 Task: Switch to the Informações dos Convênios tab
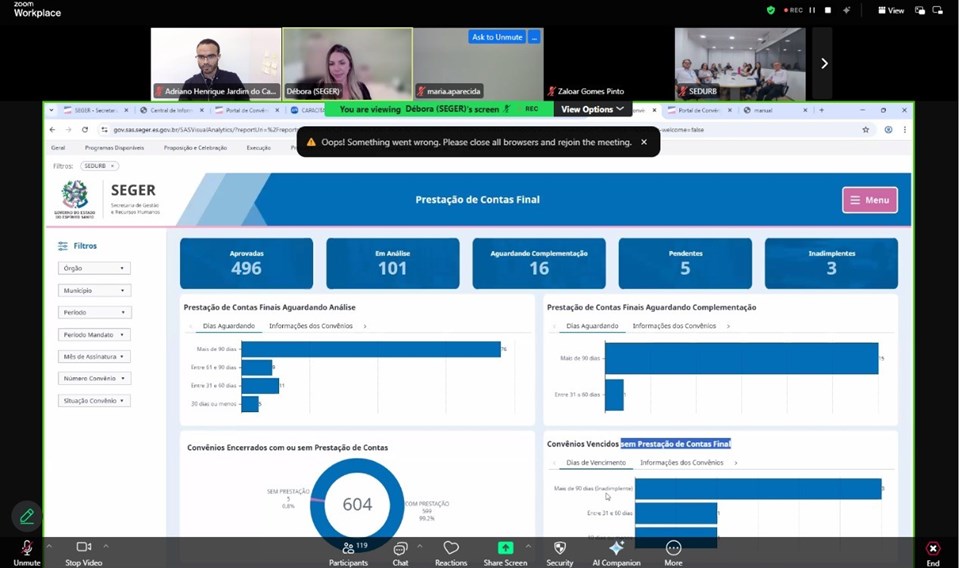[x=310, y=326]
